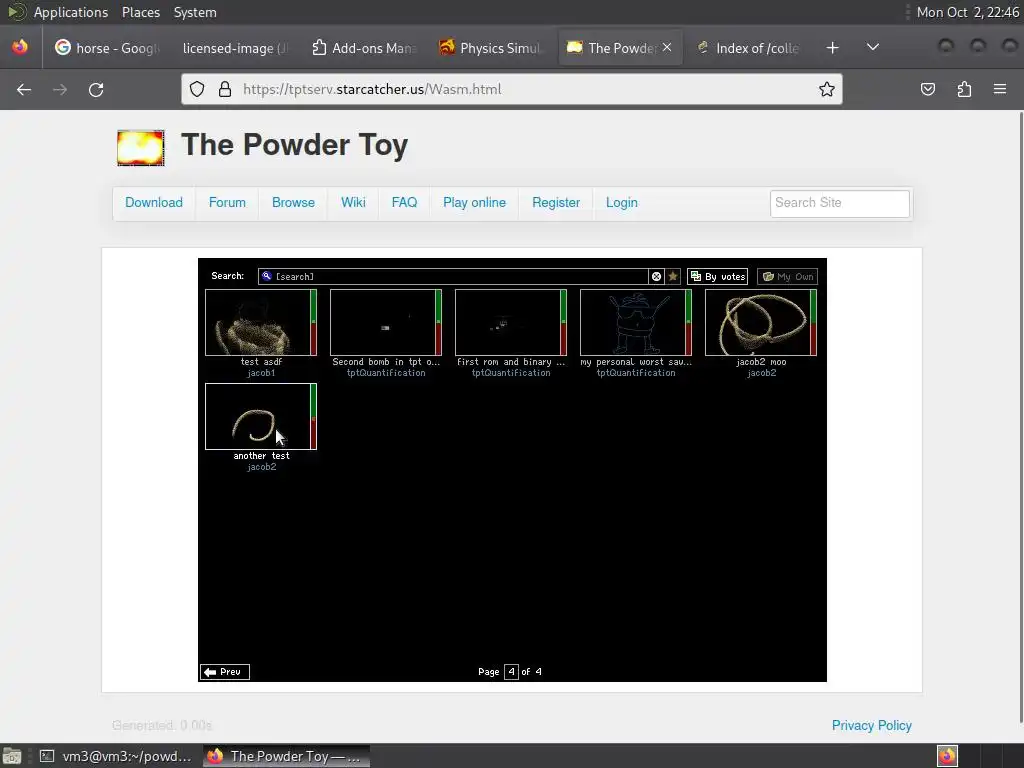Toggle the By votes sort button
The height and width of the screenshot is (768, 1024).
point(717,276)
